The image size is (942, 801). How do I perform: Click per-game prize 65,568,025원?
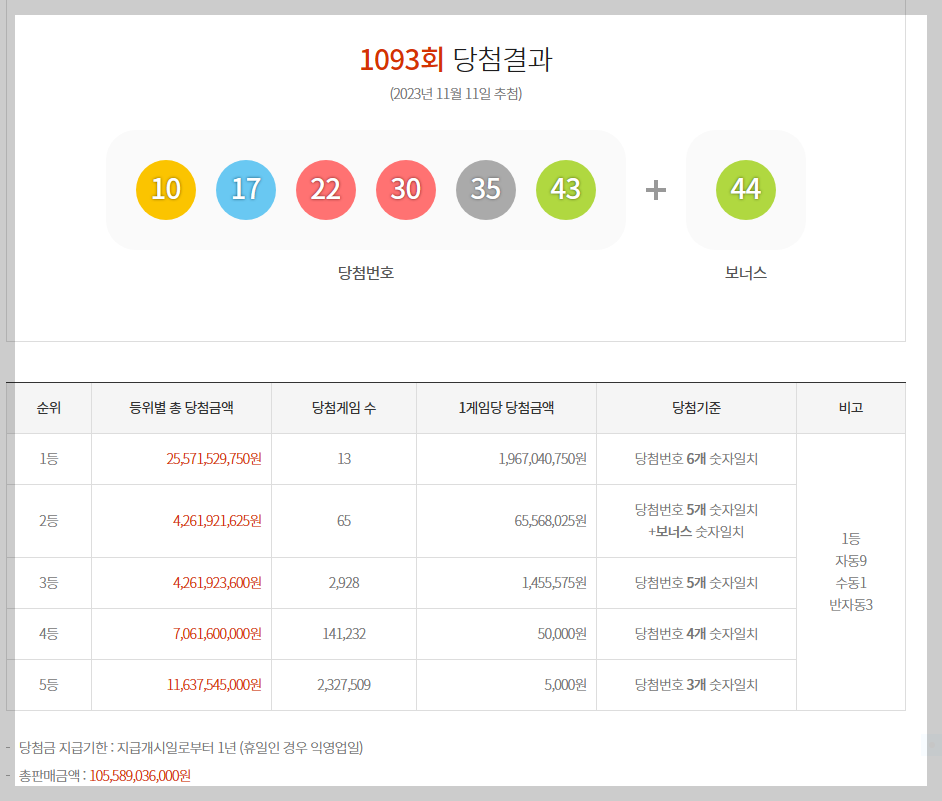click(x=550, y=521)
